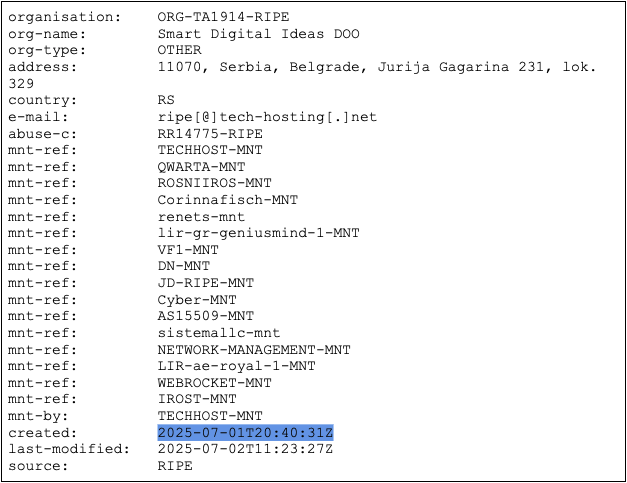Click the Jurija Gagarina address line
The height and width of the screenshot is (483, 627).
tap(377, 67)
